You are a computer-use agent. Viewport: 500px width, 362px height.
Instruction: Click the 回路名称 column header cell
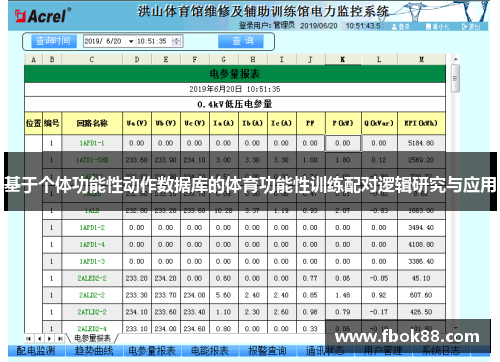point(92,123)
